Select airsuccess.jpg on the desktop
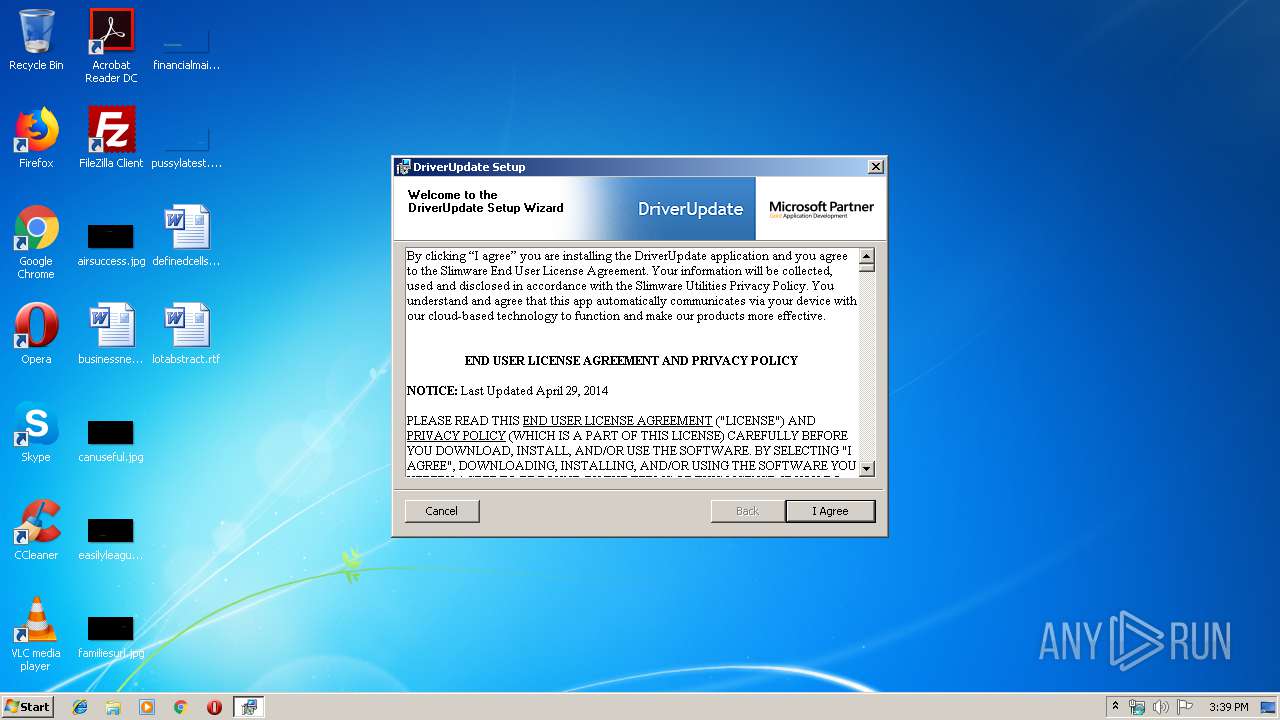Image resolution: width=1280 pixels, height=720 pixels. coord(111,245)
